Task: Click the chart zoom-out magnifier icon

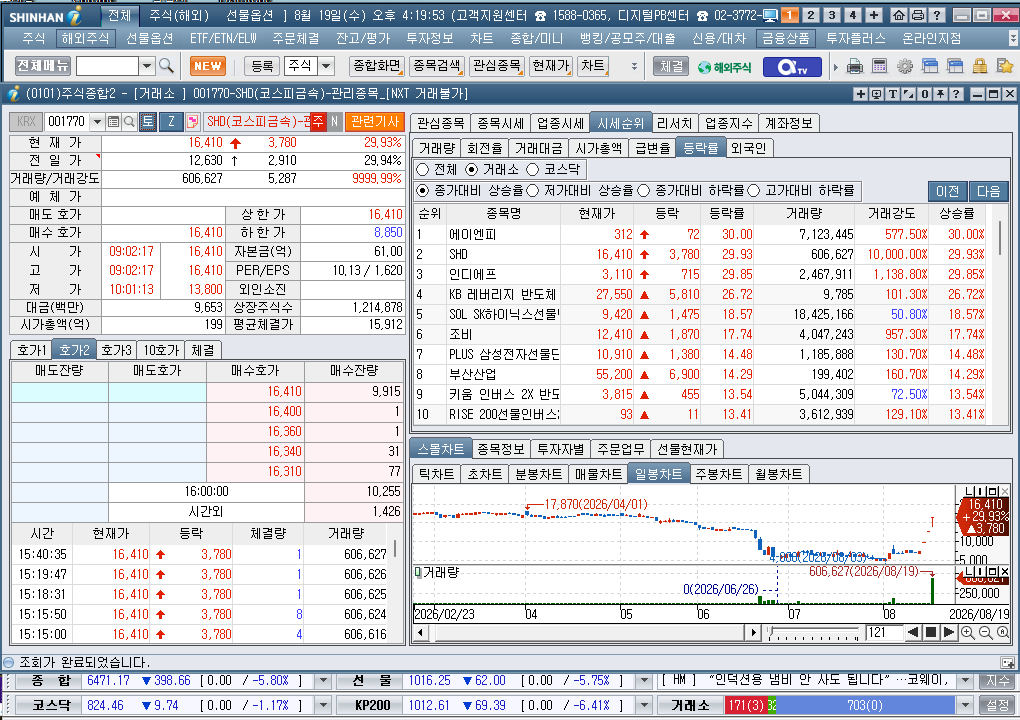Action: pos(986,632)
